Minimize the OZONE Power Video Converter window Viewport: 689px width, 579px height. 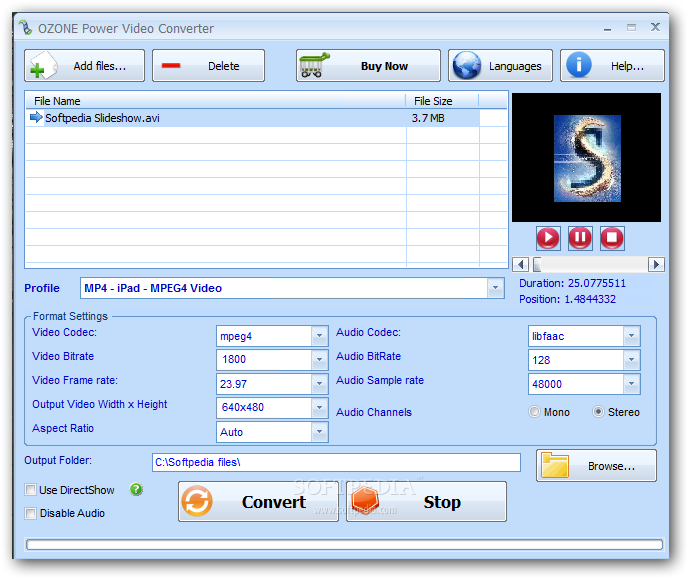[x=608, y=28]
